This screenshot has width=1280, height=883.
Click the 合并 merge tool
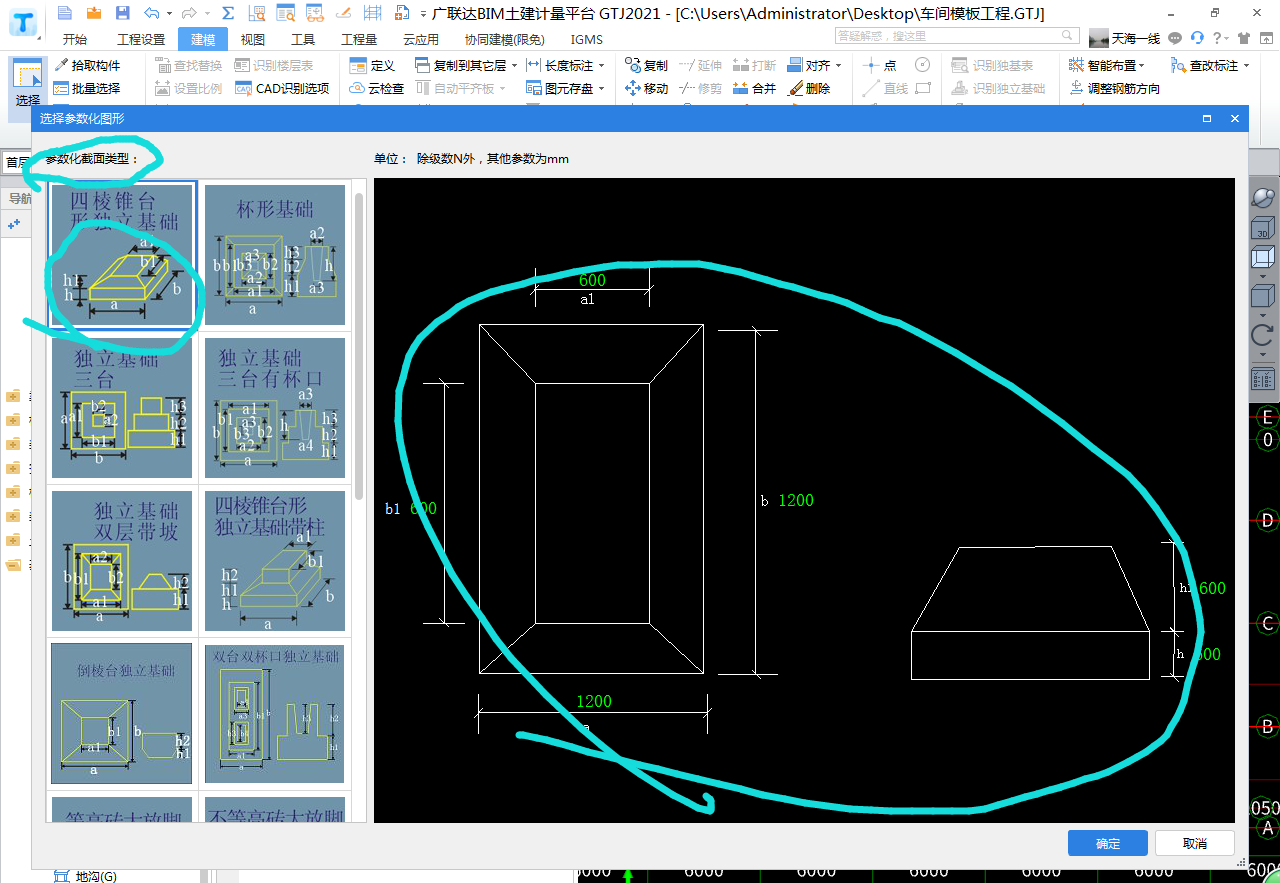pyautogui.click(x=754, y=88)
